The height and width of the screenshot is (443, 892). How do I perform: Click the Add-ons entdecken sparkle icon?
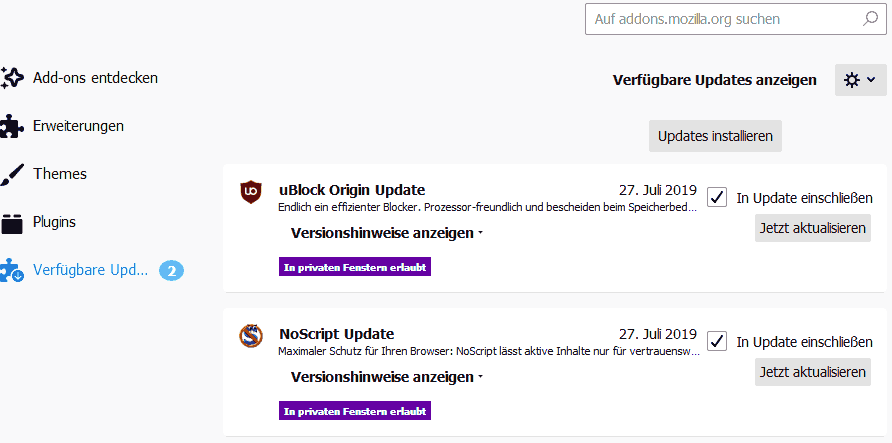12,78
